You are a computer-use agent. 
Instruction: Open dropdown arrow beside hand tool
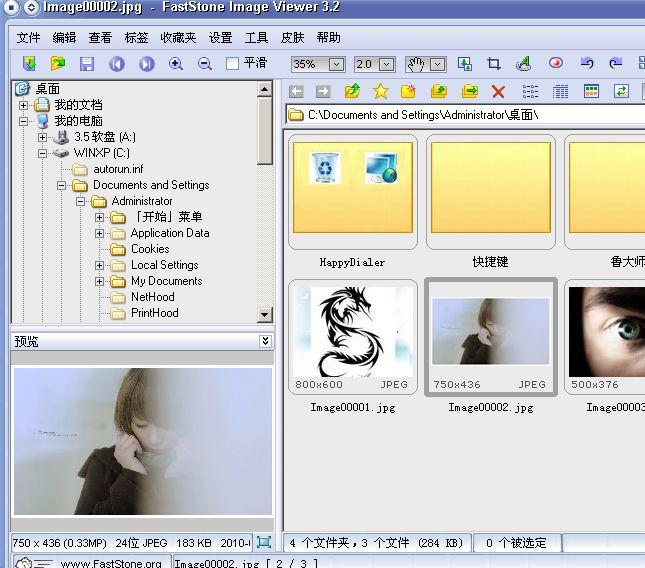[438, 65]
